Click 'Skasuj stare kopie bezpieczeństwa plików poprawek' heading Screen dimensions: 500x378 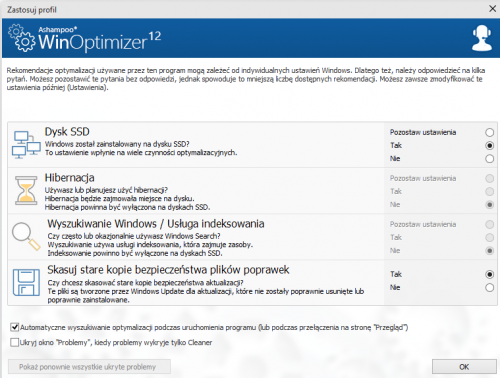click(168, 270)
